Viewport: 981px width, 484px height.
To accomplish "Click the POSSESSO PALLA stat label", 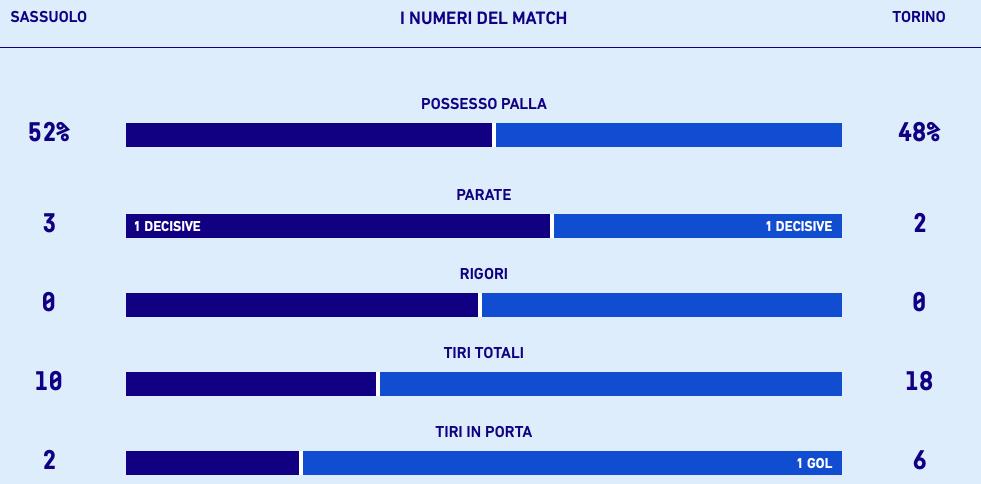I will [483, 104].
